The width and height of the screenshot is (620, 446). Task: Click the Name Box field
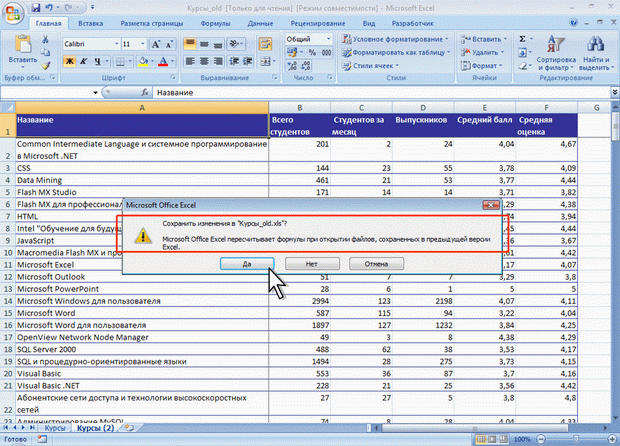point(47,93)
